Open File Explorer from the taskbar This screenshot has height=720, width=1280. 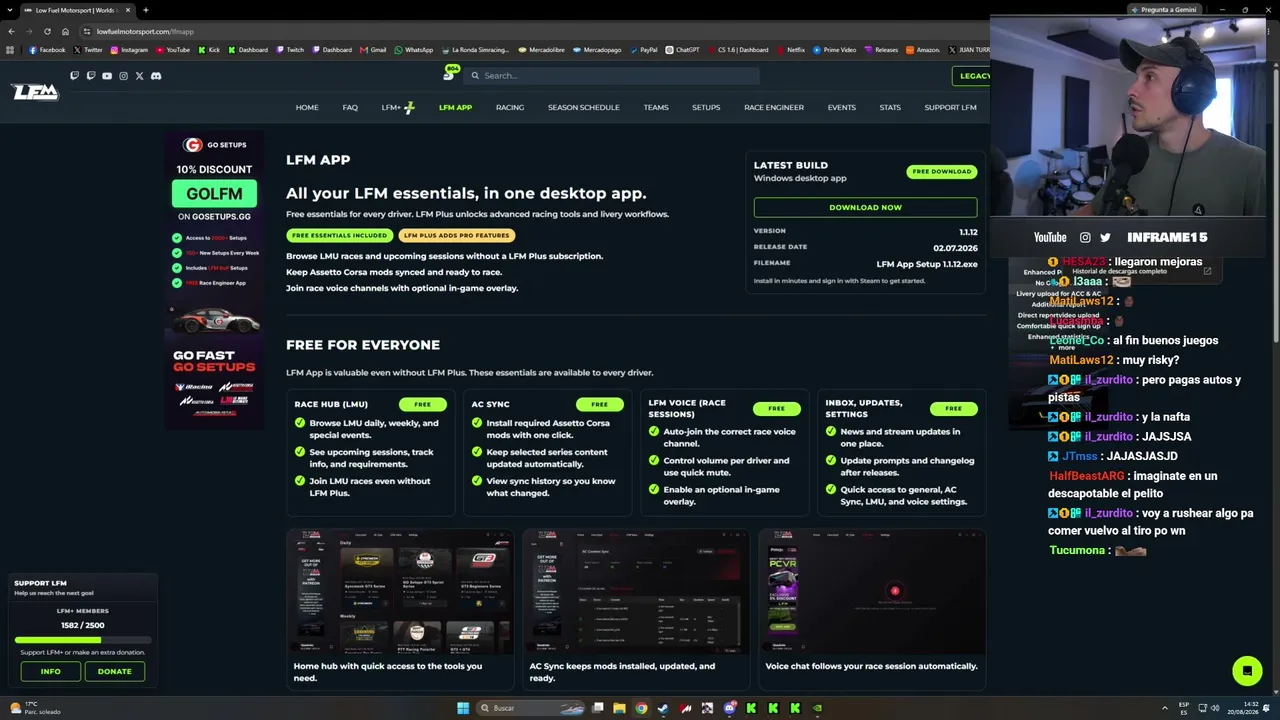pyautogui.click(x=619, y=708)
